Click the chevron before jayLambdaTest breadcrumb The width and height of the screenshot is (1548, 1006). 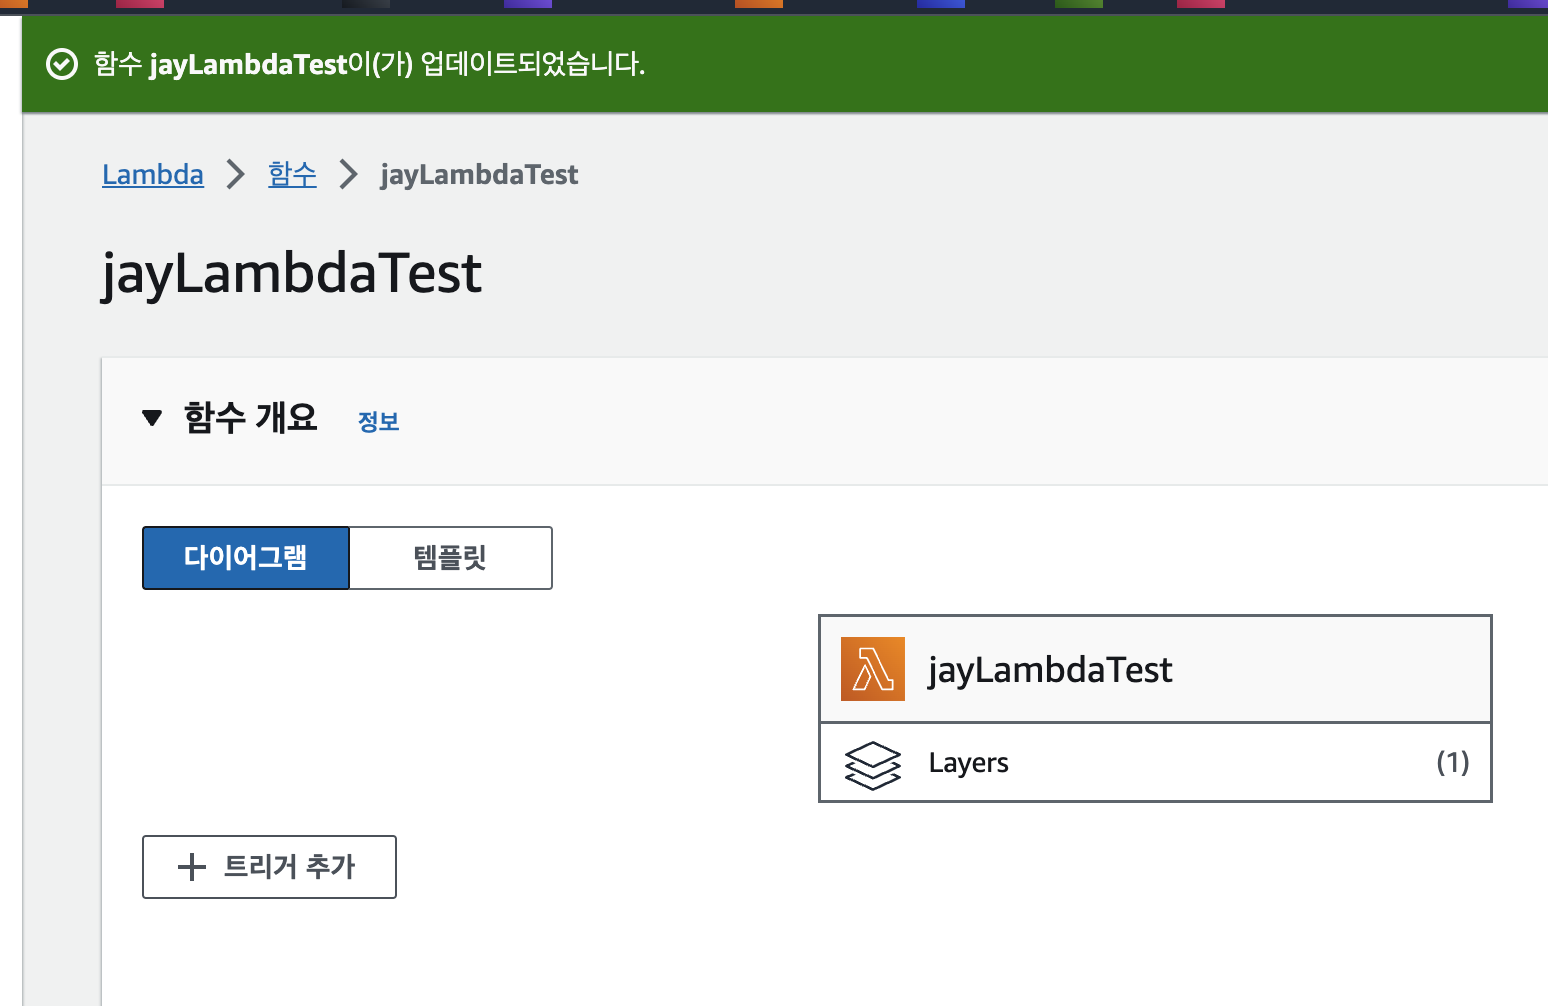click(348, 174)
